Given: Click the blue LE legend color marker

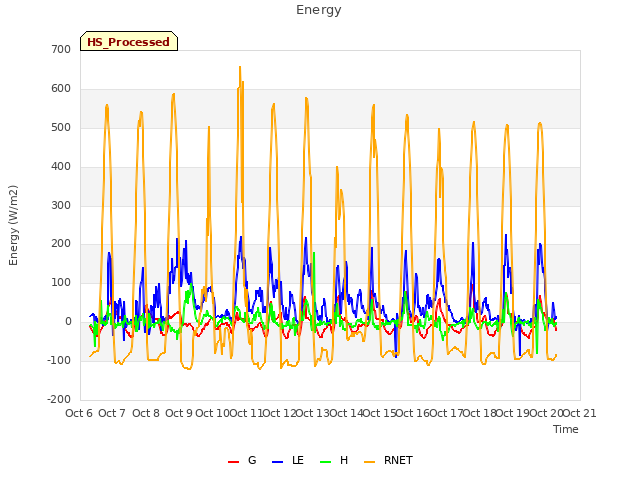Looking at the screenshot, I should (x=277, y=462).
